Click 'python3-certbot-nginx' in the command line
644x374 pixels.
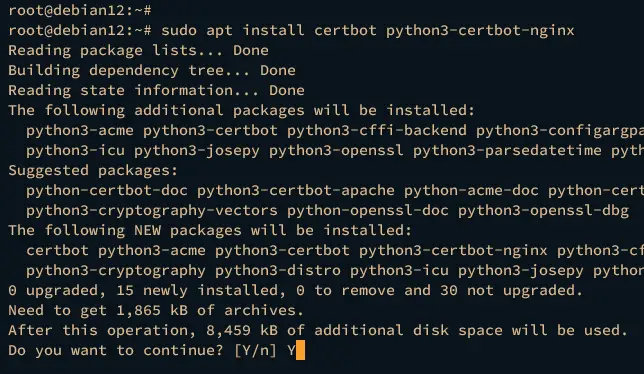480,31
